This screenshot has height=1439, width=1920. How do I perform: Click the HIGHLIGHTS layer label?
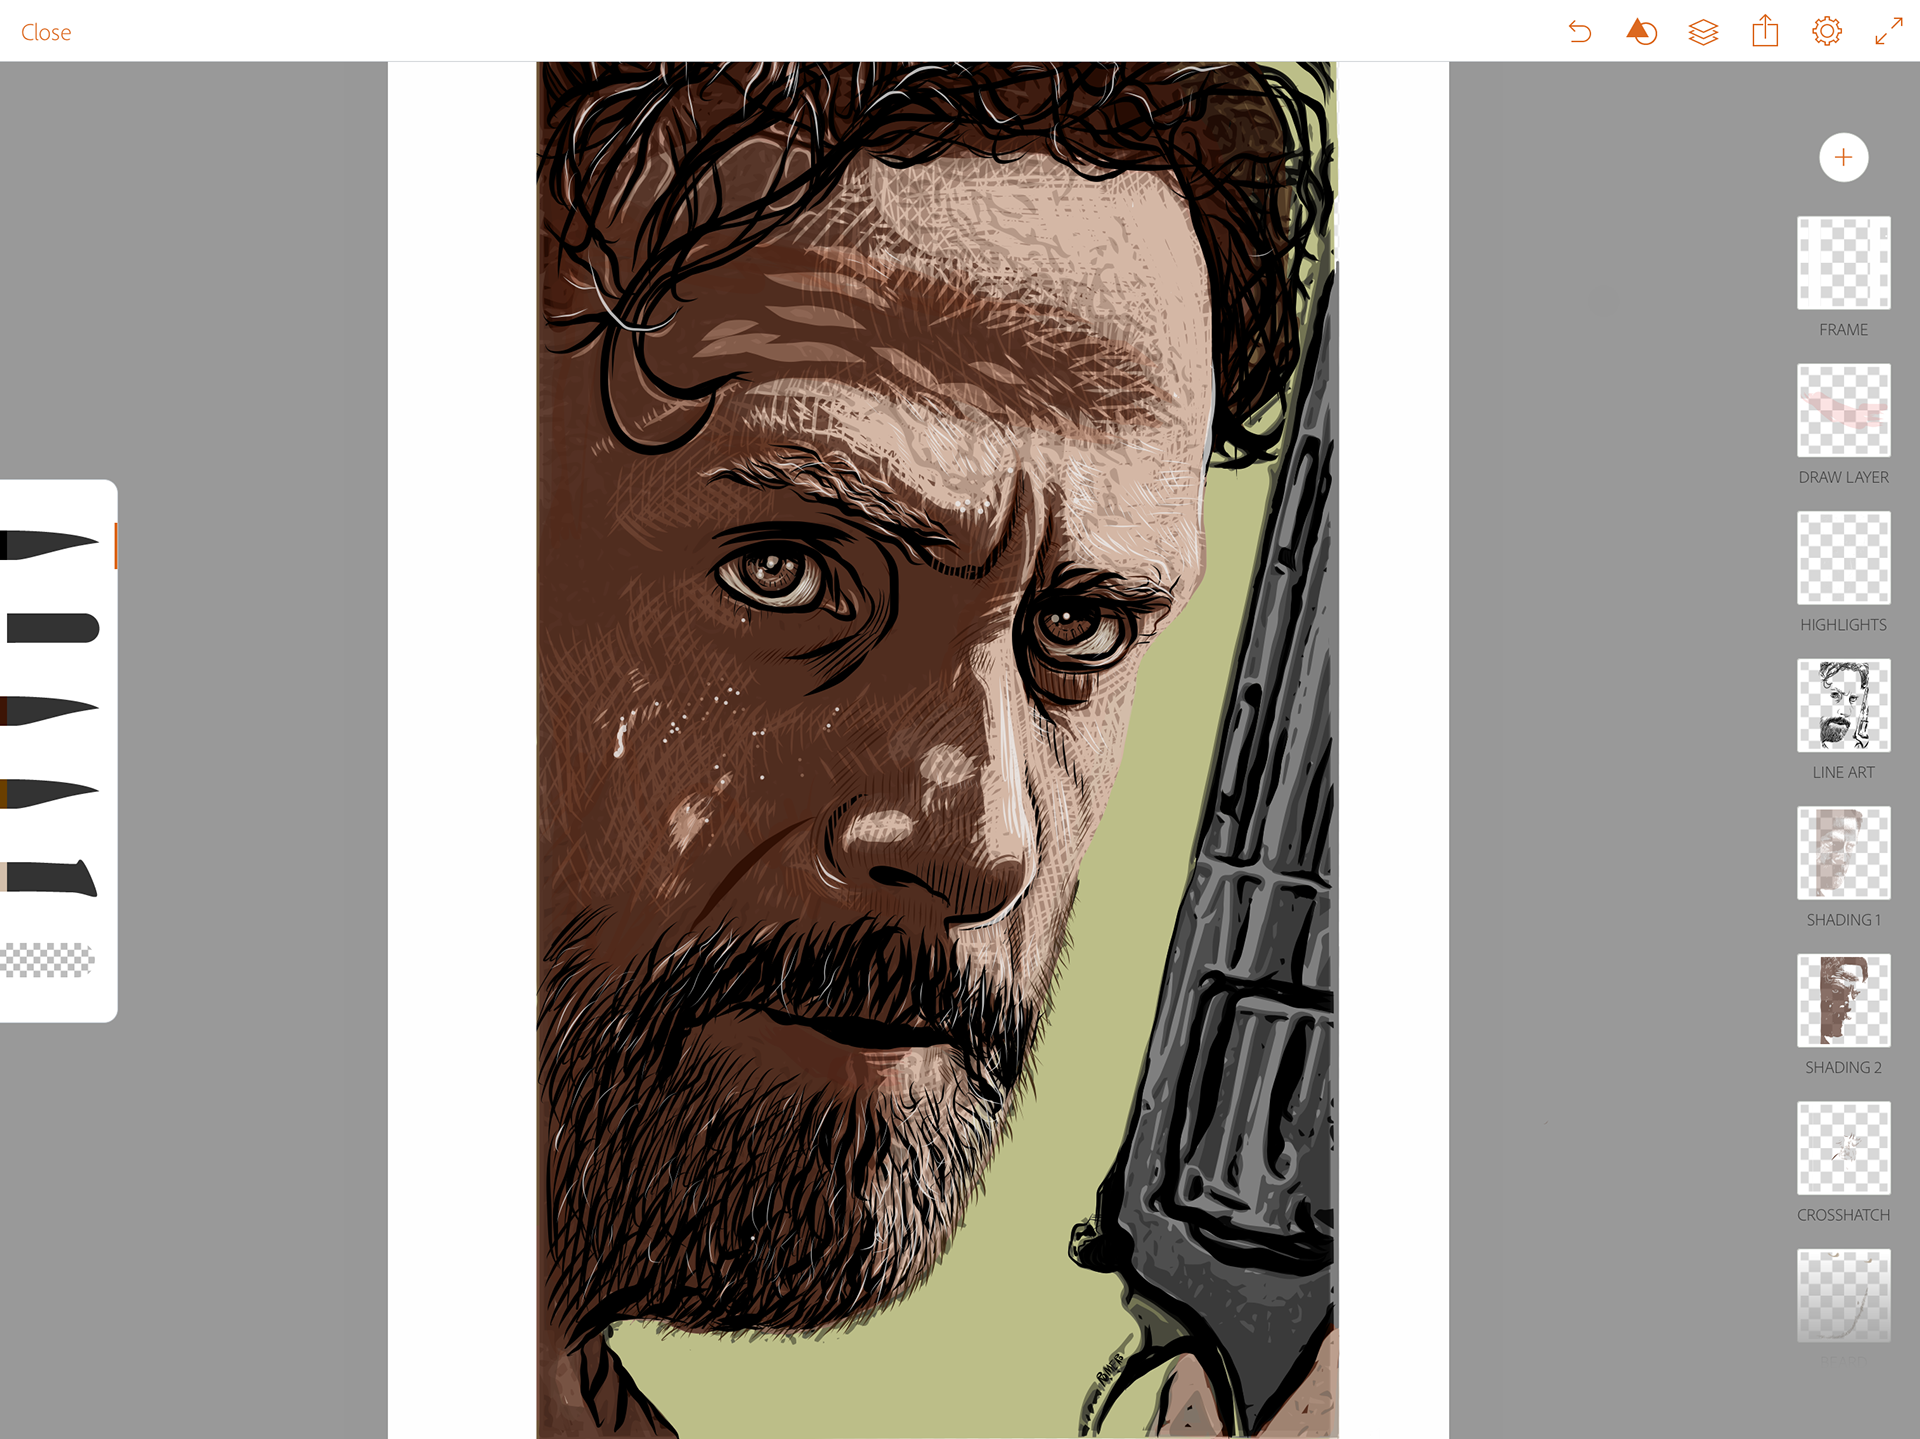pos(1843,625)
